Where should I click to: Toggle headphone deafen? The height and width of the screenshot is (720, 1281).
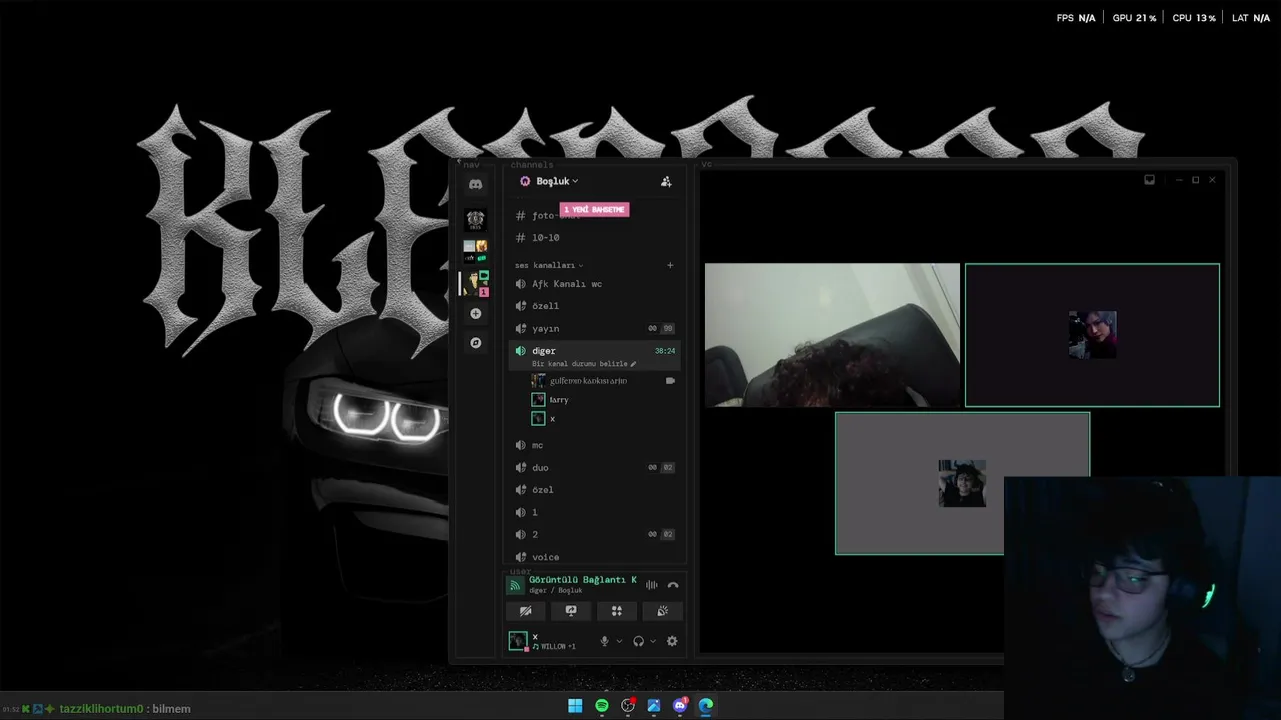638,641
